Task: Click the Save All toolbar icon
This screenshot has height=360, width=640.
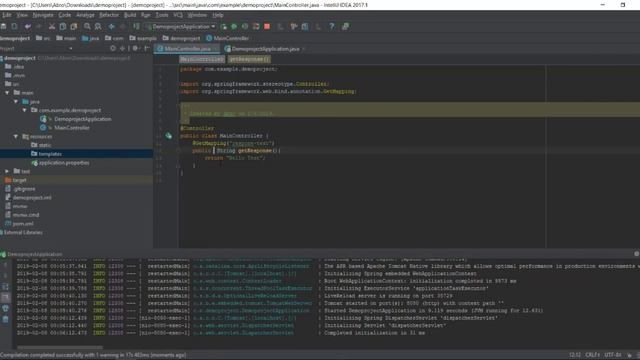Action: pyautogui.click(x=4, y=27)
